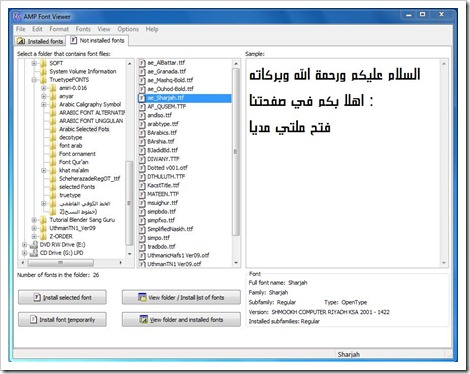This screenshot has width=470, height=374.
Task: Expand the khat ma'alim folder node
Action: pyautogui.click(x=44, y=170)
